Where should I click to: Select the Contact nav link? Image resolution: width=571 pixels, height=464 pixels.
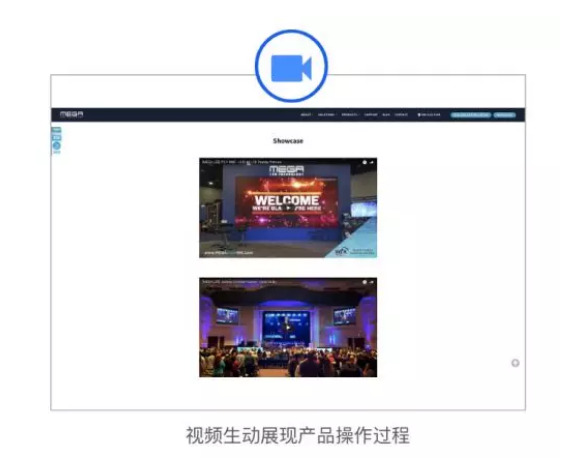[x=401, y=115]
